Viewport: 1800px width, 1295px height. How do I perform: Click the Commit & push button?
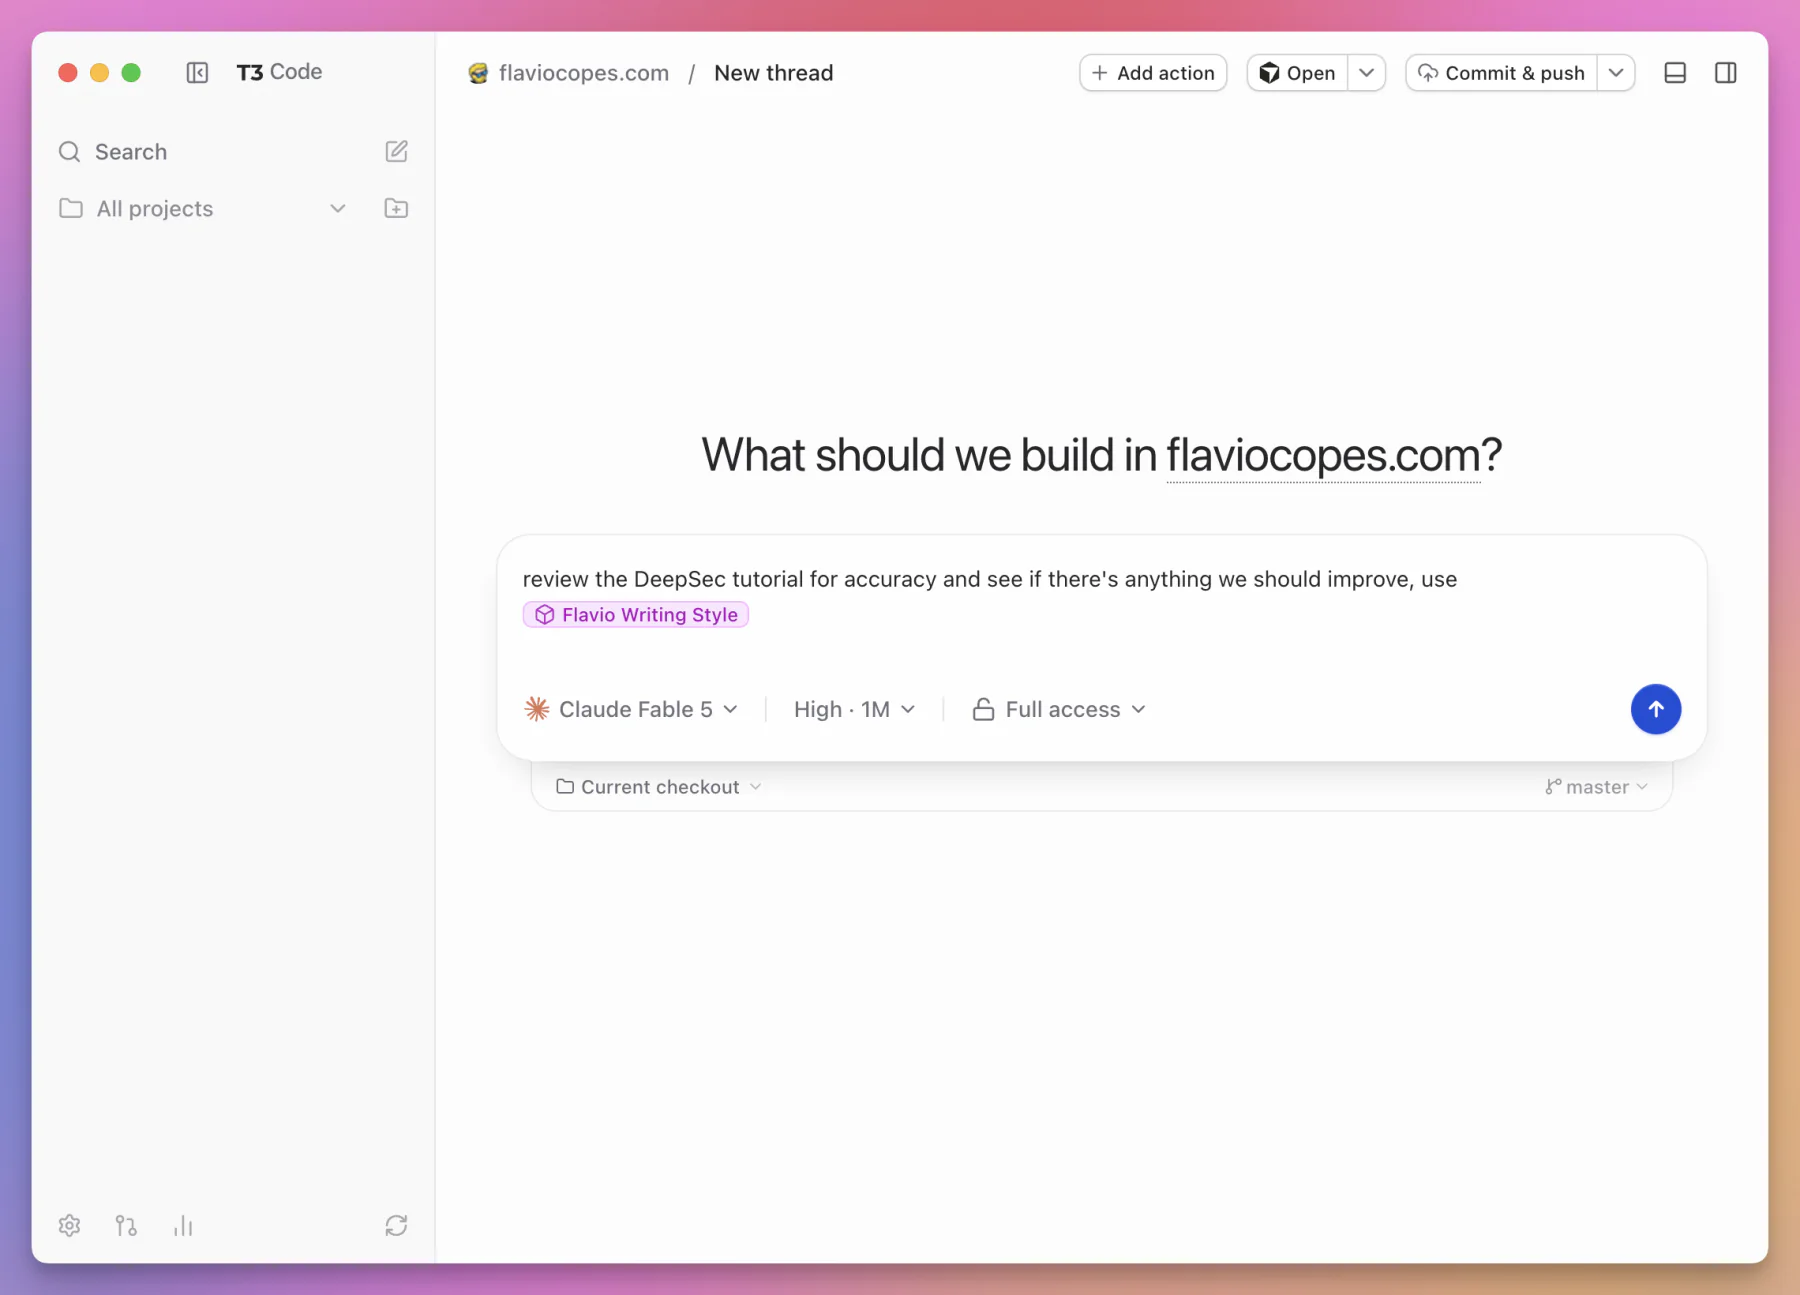click(x=1502, y=73)
